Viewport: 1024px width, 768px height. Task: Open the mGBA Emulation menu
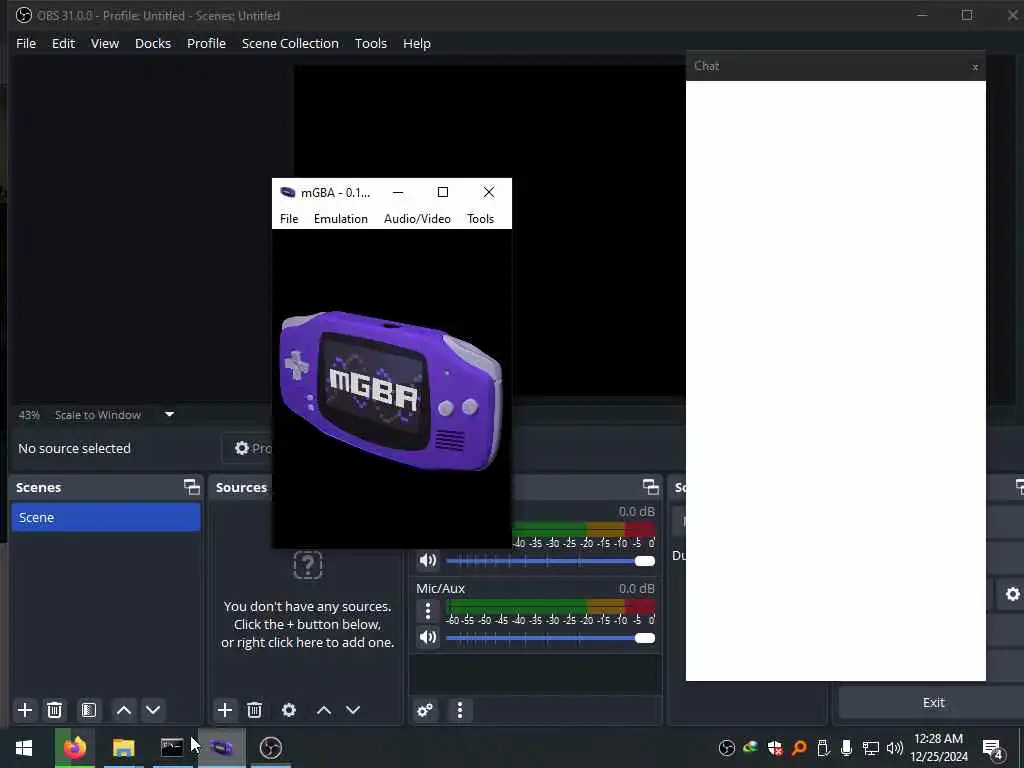click(x=341, y=219)
